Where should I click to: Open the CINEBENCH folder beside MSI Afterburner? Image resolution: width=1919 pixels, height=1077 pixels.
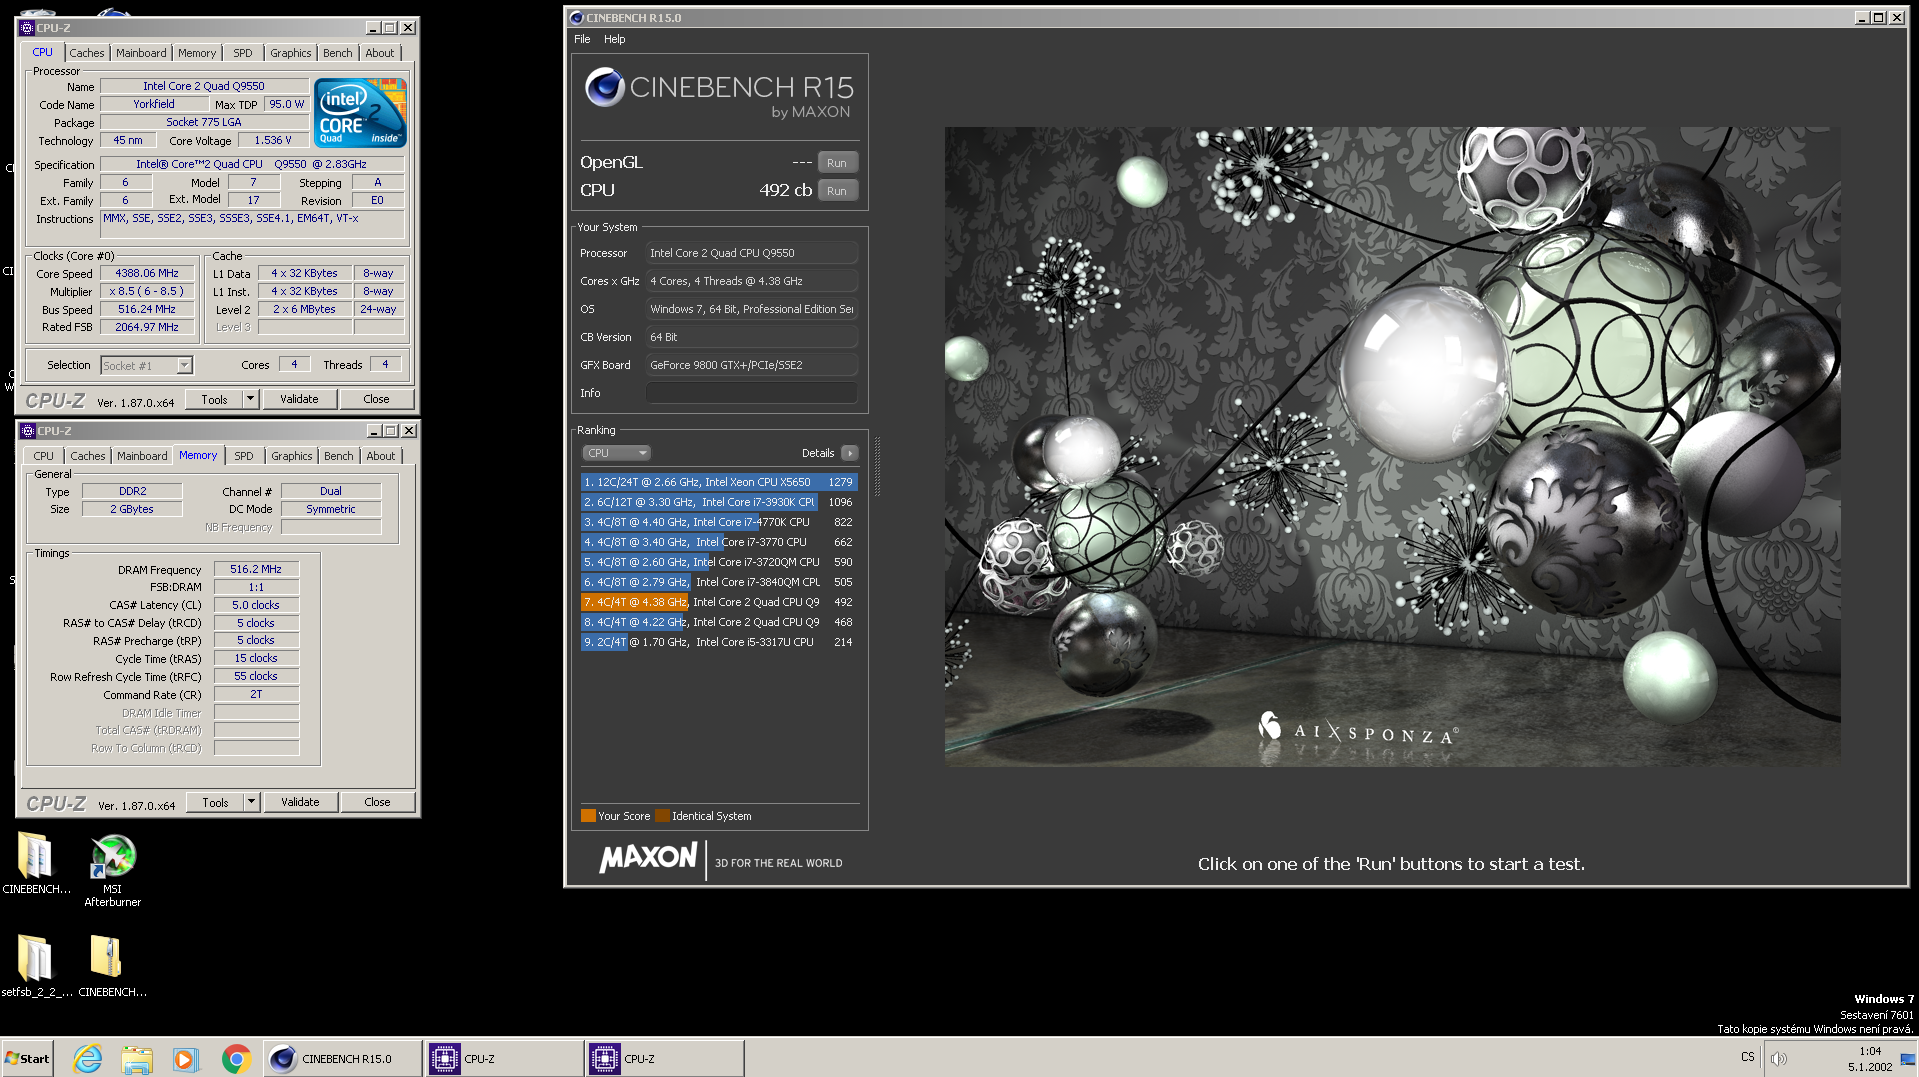click(x=36, y=863)
